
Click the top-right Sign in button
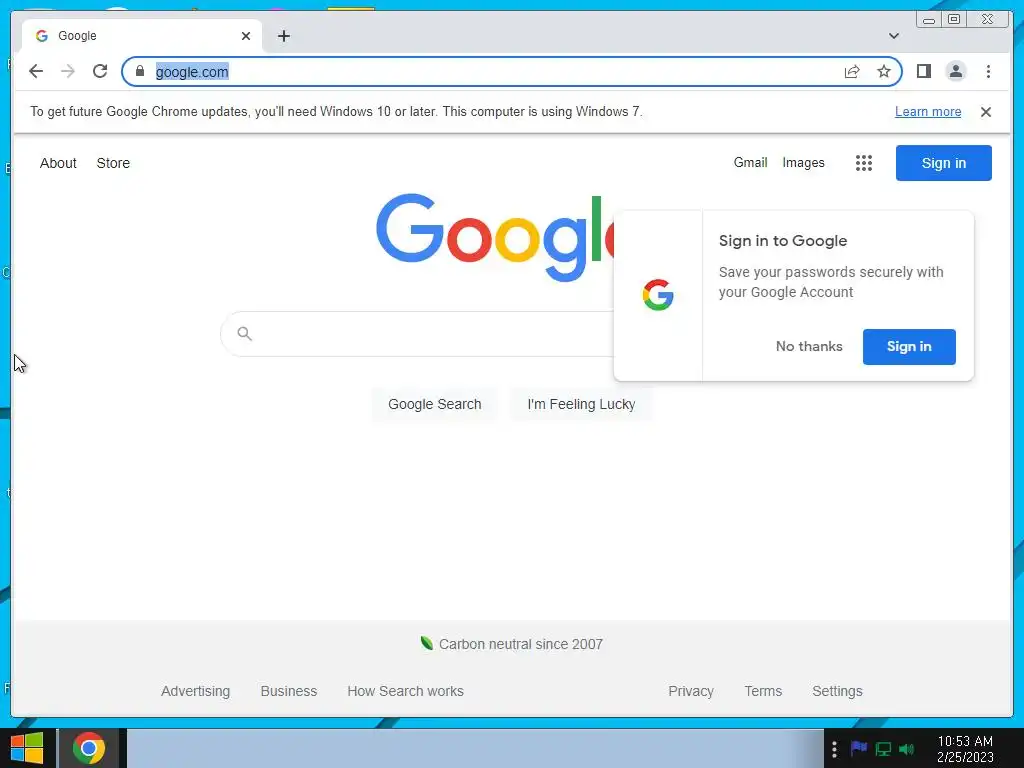[x=944, y=163]
